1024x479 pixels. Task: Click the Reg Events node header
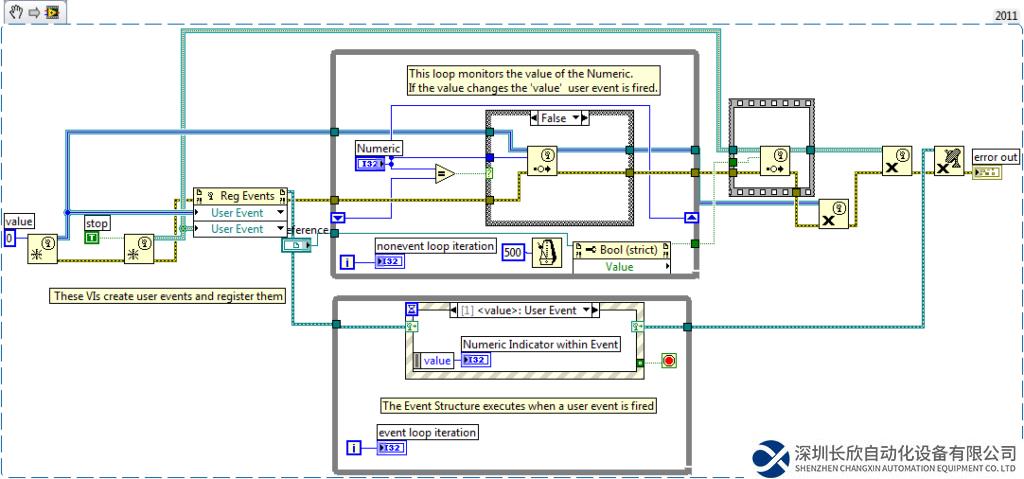point(240,196)
